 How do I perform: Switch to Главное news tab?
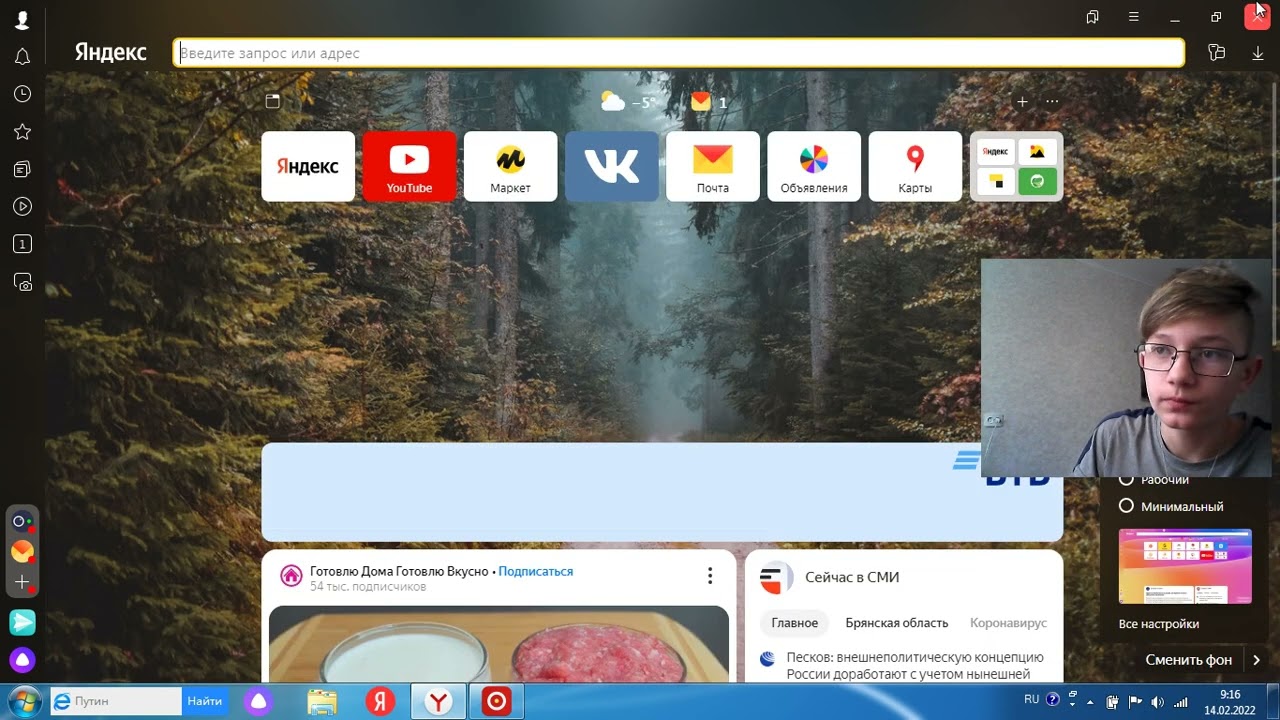point(795,623)
